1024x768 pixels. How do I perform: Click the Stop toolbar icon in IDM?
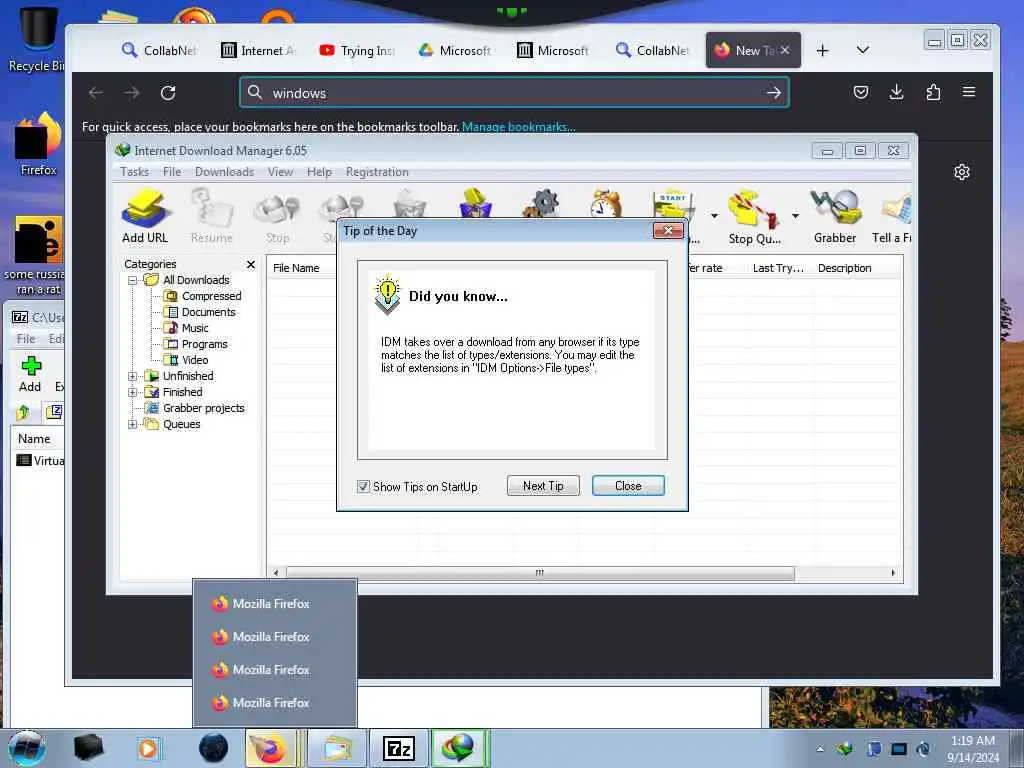click(278, 216)
